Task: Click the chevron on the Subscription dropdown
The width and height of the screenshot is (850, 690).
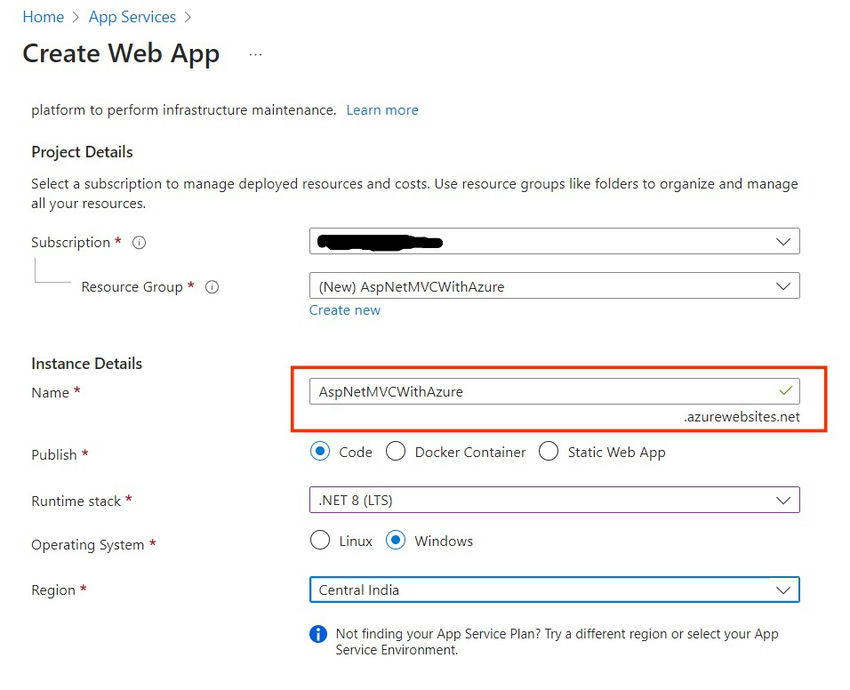Action: (784, 241)
